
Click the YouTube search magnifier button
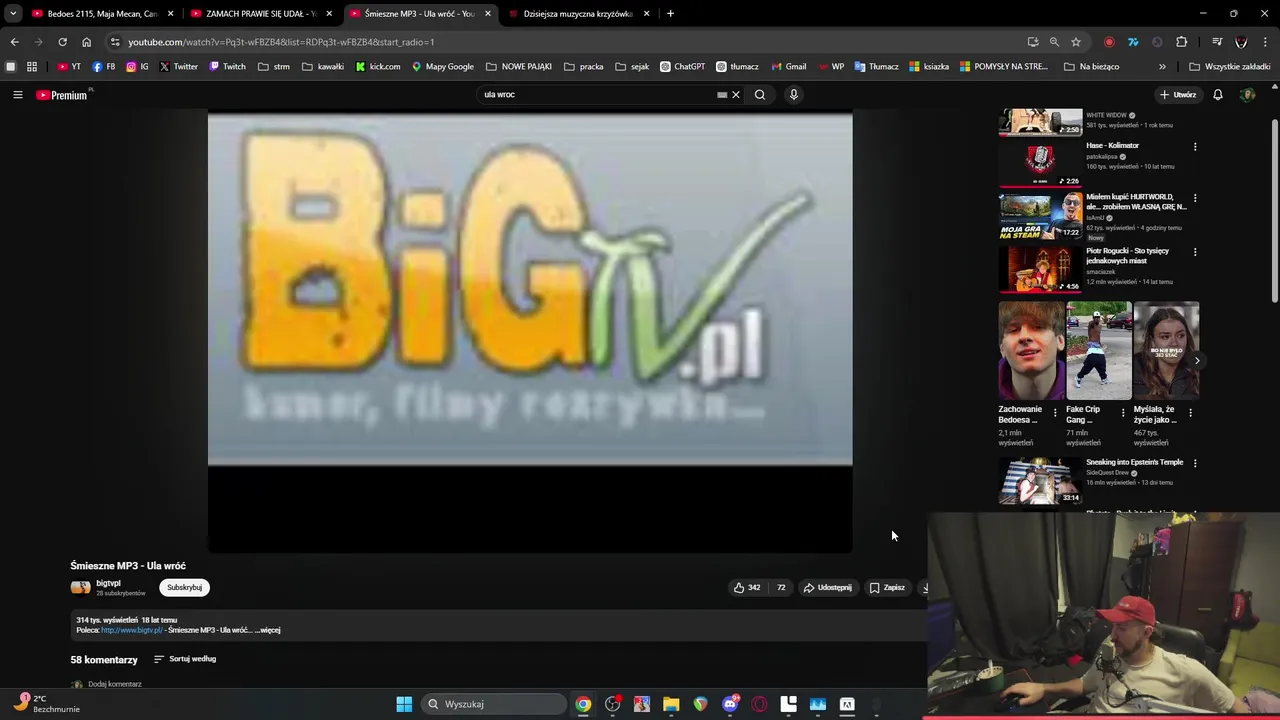[x=760, y=95]
